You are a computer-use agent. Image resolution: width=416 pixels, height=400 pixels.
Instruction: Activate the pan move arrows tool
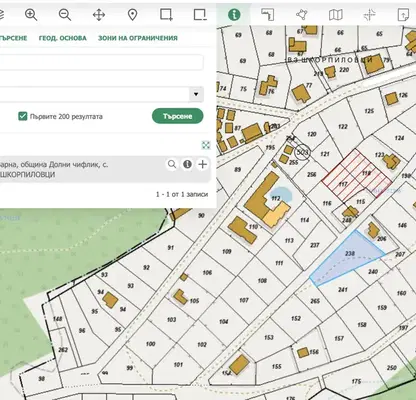[99, 15]
